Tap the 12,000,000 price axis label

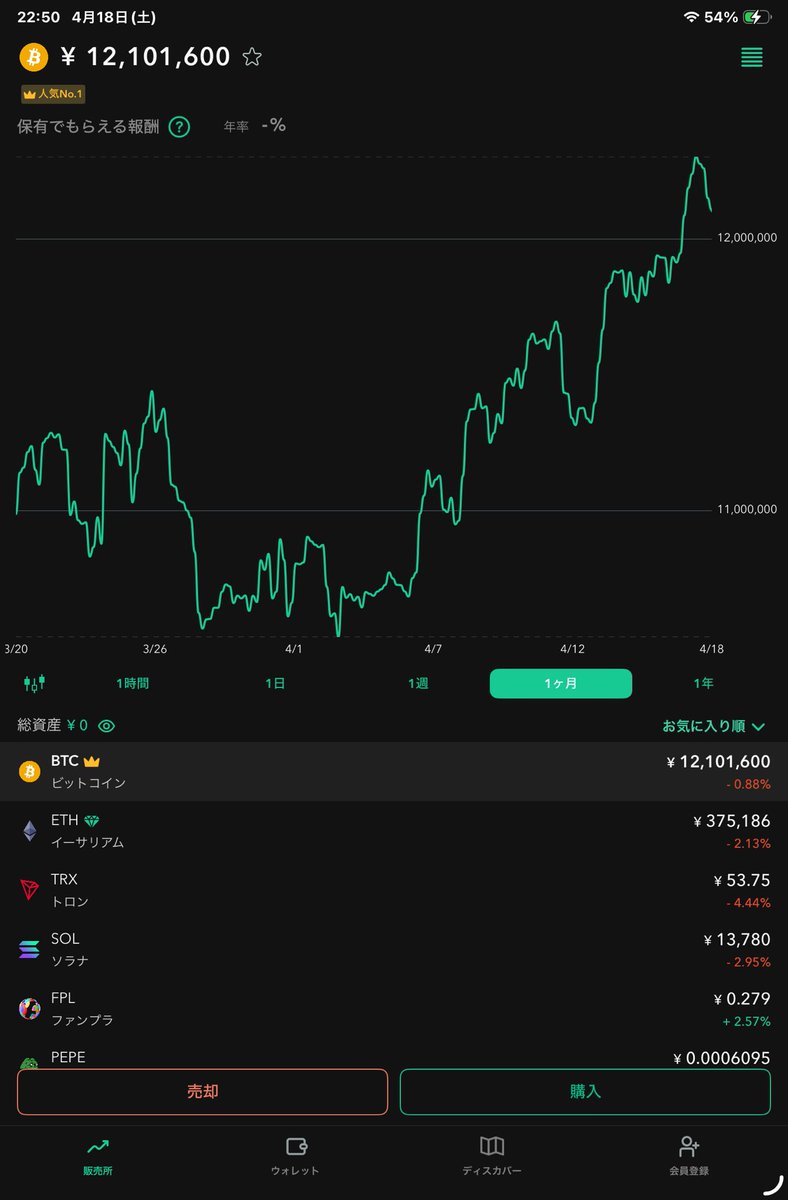[747, 237]
